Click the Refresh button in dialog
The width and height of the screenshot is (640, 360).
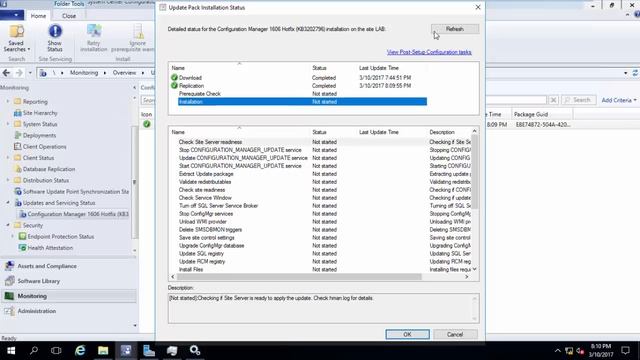[x=455, y=29]
